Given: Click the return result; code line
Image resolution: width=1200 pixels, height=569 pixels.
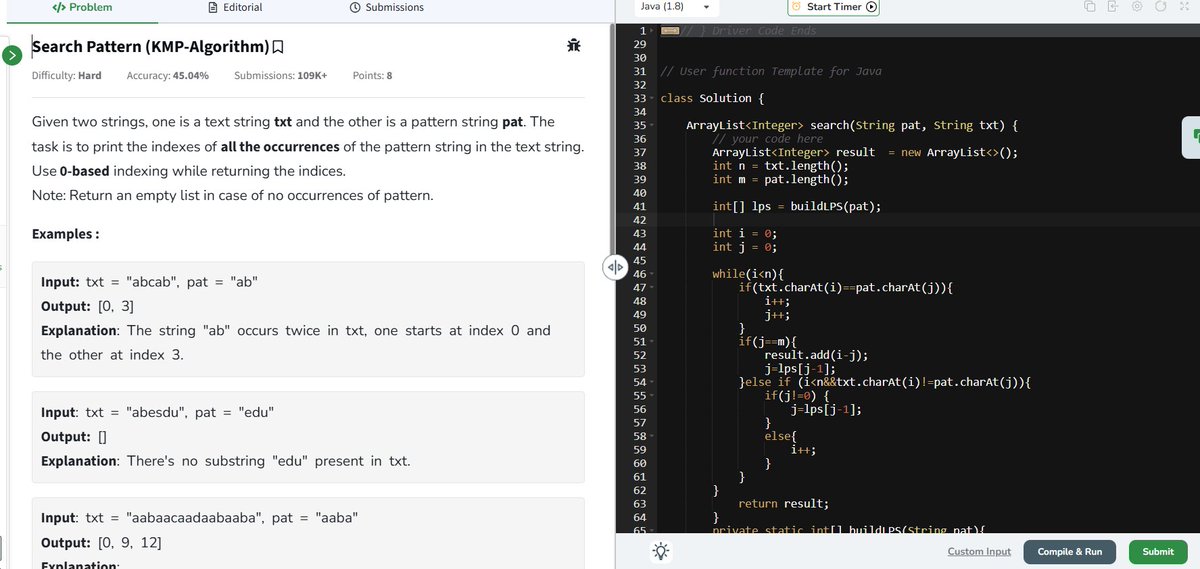Looking at the screenshot, I should tap(783, 504).
